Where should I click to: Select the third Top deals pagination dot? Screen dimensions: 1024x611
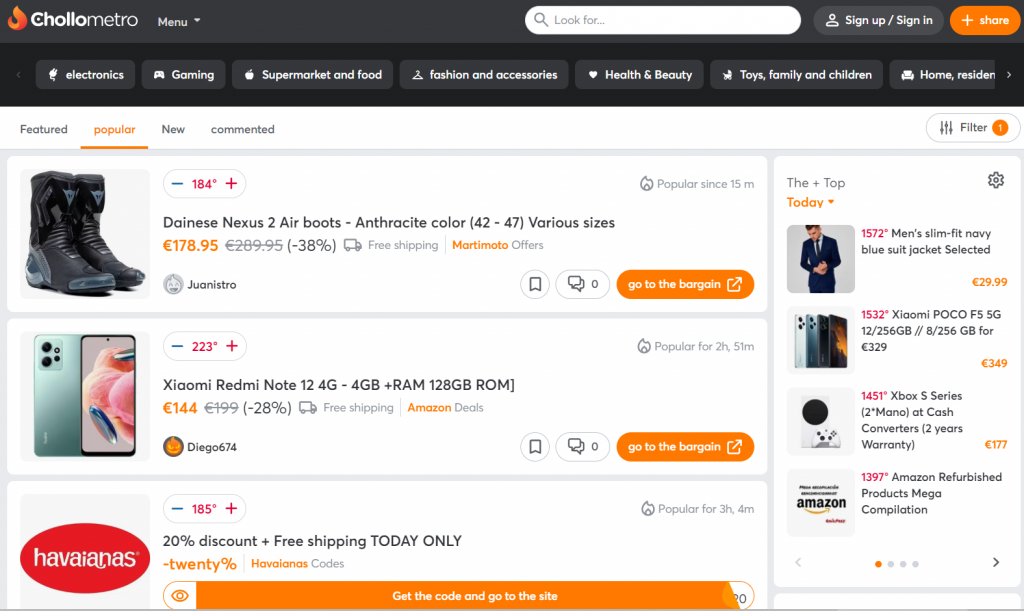903,564
